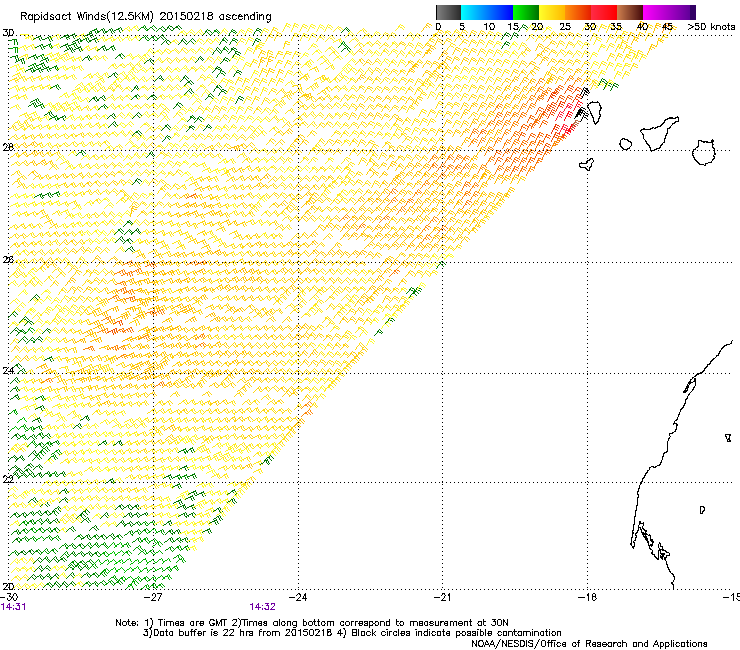Click the 'NOAA/NESDIS/Office of Research and Applications' credit
The image size is (740, 650).
pos(589,644)
